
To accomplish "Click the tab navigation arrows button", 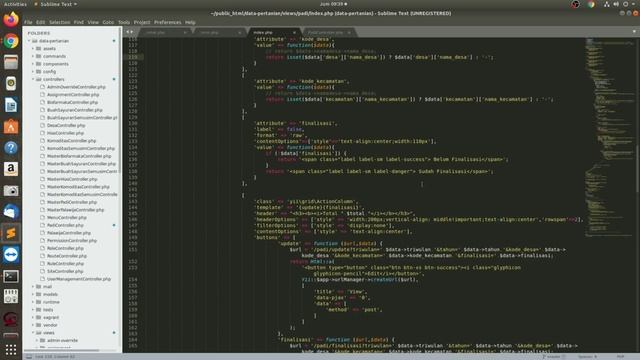I will [x=129, y=32].
